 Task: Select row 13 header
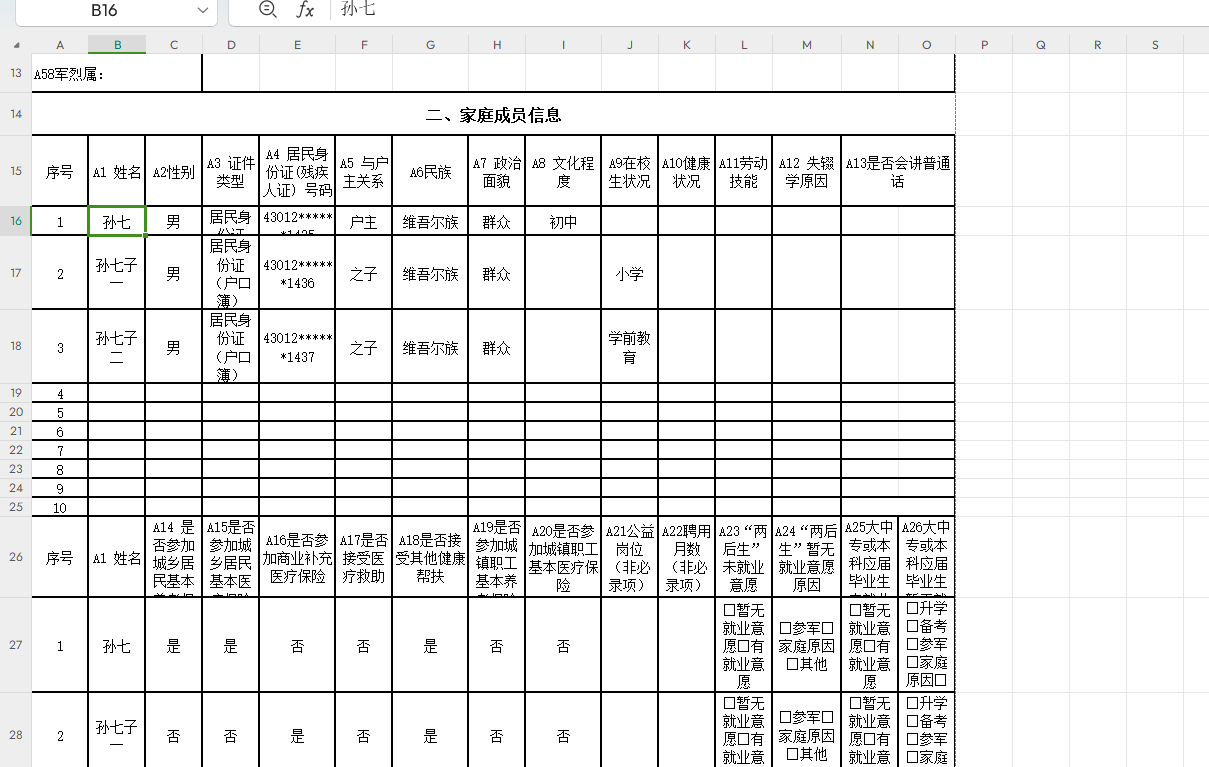point(16,73)
